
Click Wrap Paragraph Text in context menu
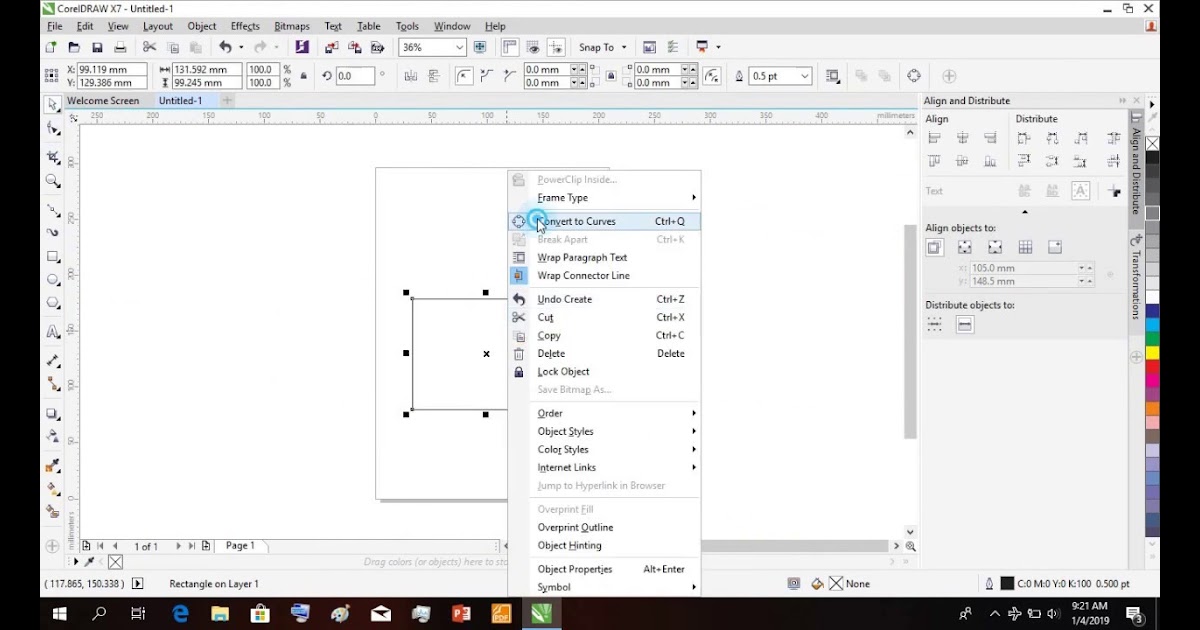coord(604,258)
